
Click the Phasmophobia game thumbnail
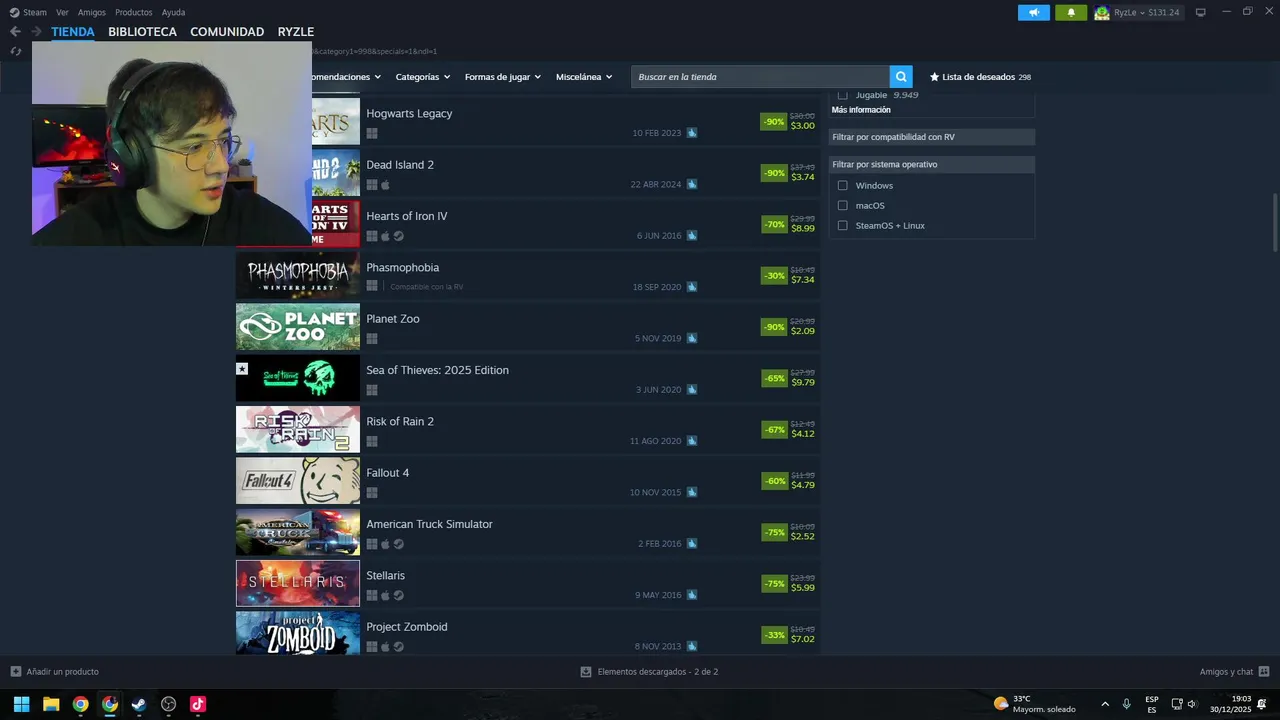pos(298,276)
